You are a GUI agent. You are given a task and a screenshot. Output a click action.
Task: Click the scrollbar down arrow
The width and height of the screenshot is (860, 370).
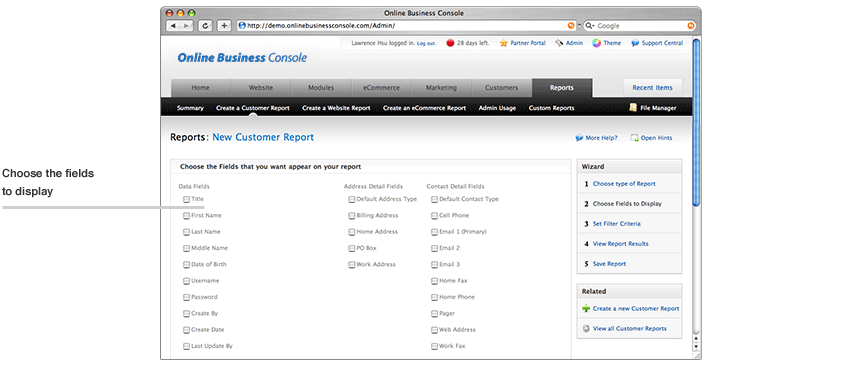click(x=696, y=346)
